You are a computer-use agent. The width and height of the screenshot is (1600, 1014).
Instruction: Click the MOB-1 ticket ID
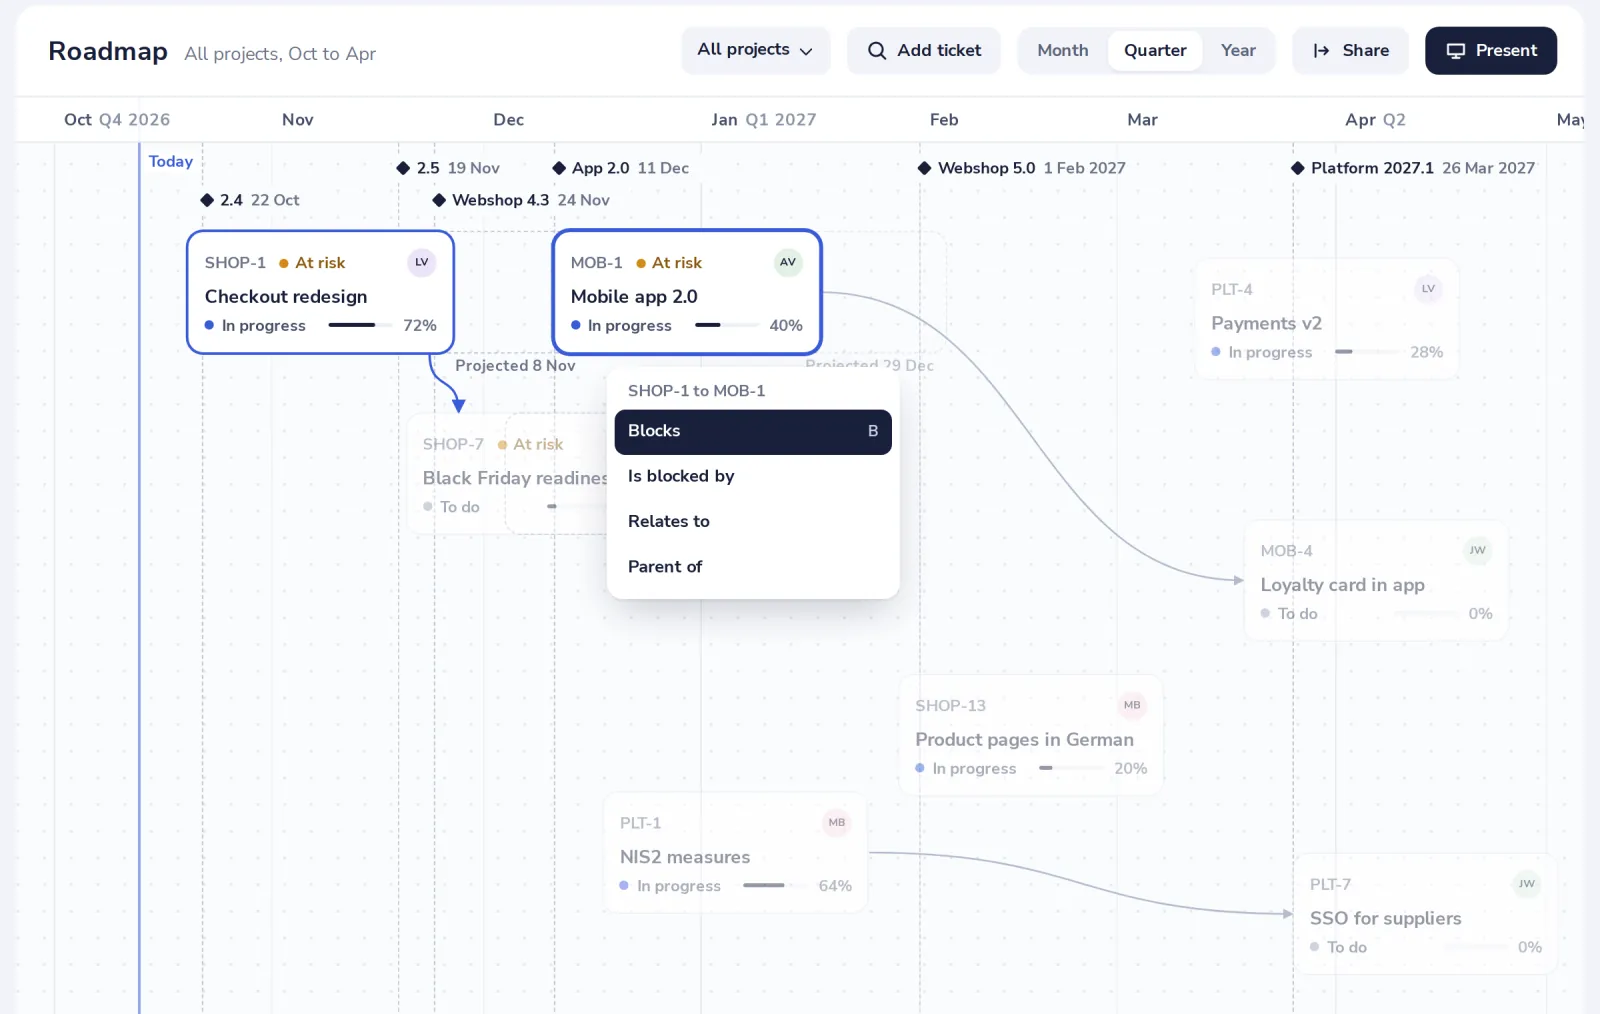596,263
